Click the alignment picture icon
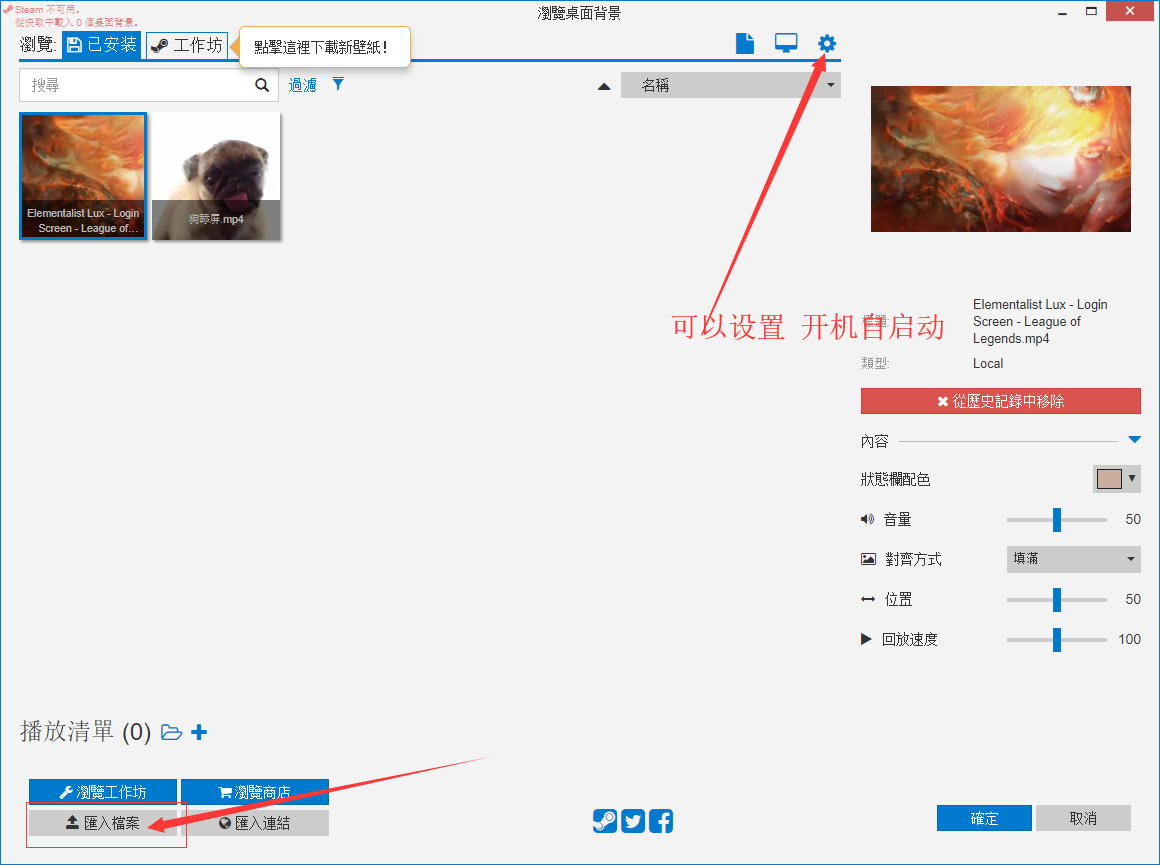 [868, 559]
